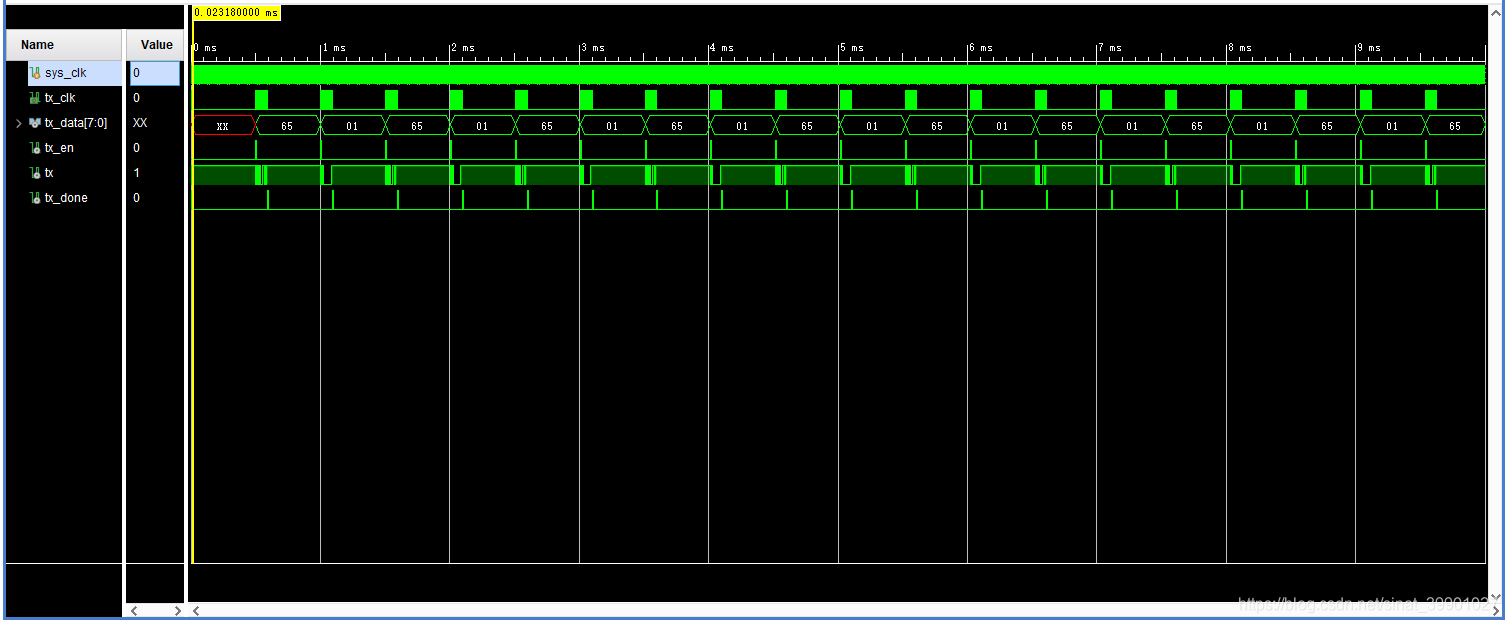Click the tx signal value 1
The height and width of the screenshot is (623, 1508).
pyautogui.click(x=137, y=173)
